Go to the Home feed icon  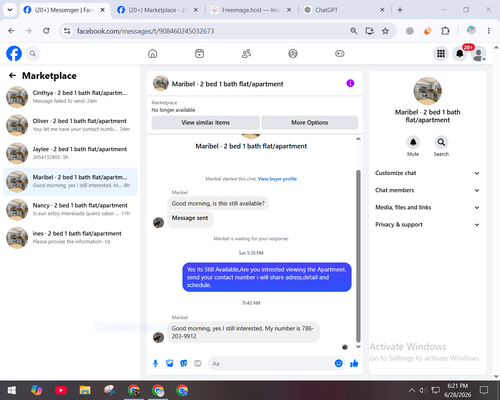coord(153,53)
